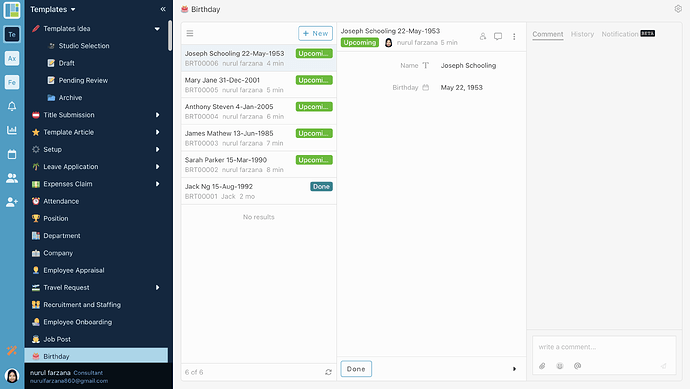This screenshot has height=389, width=690.
Task: Click the May 22, 1953 value
Action: coord(462,88)
